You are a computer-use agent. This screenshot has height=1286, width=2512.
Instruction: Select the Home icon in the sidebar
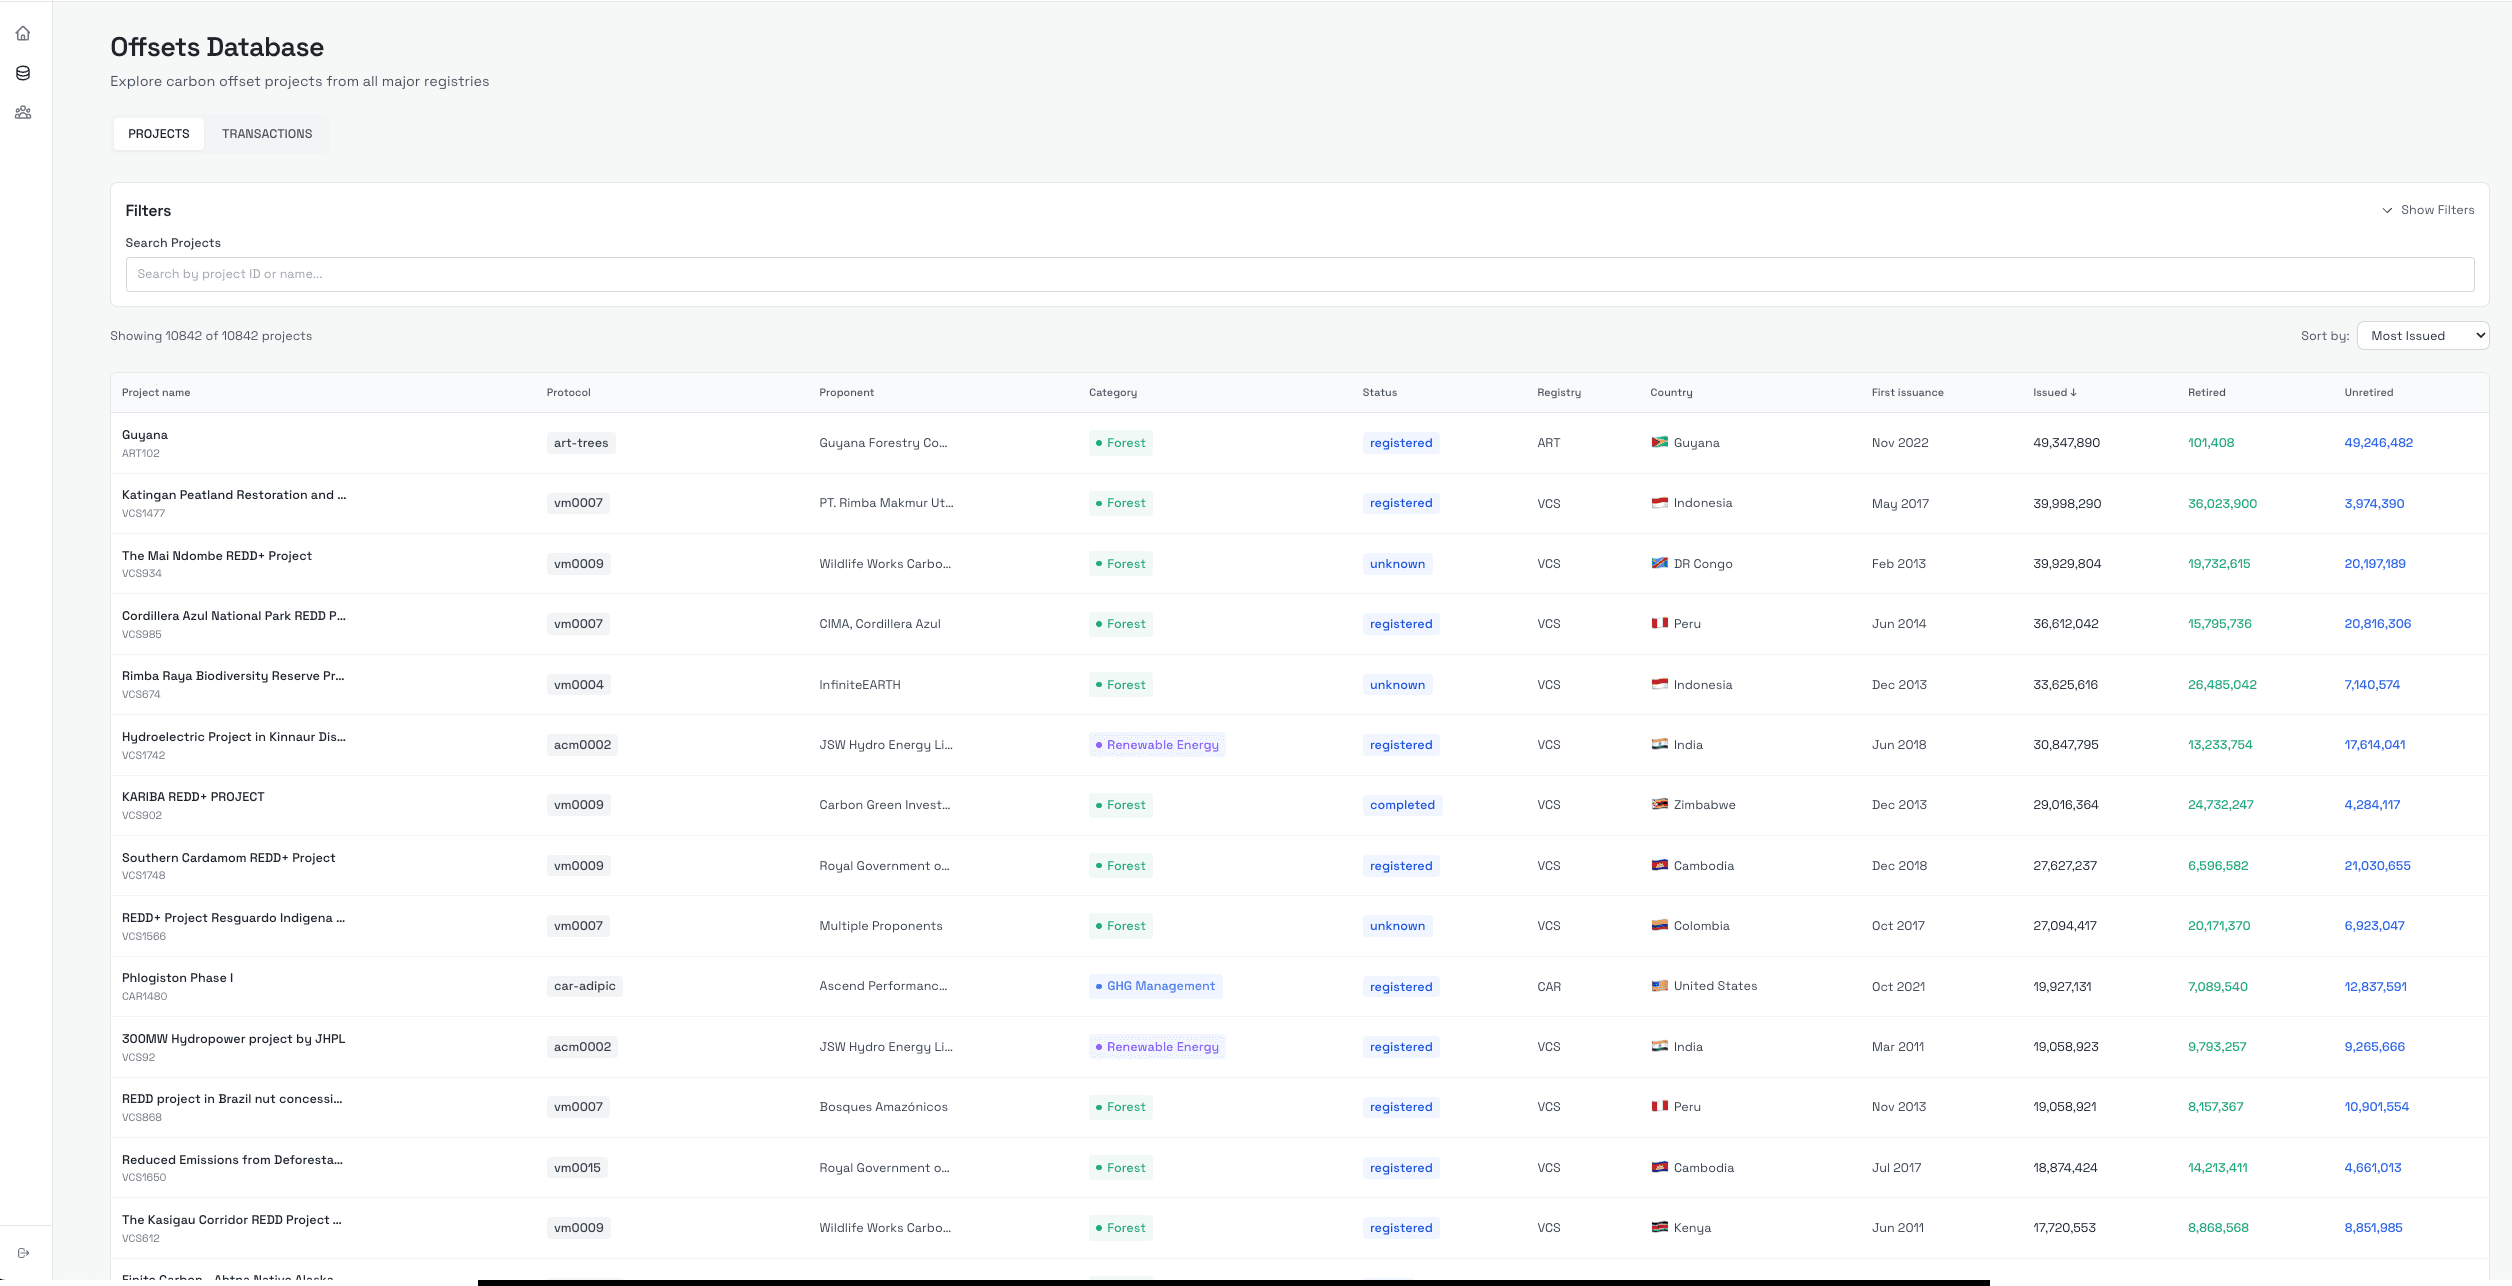pyautogui.click(x=23, y=33)
